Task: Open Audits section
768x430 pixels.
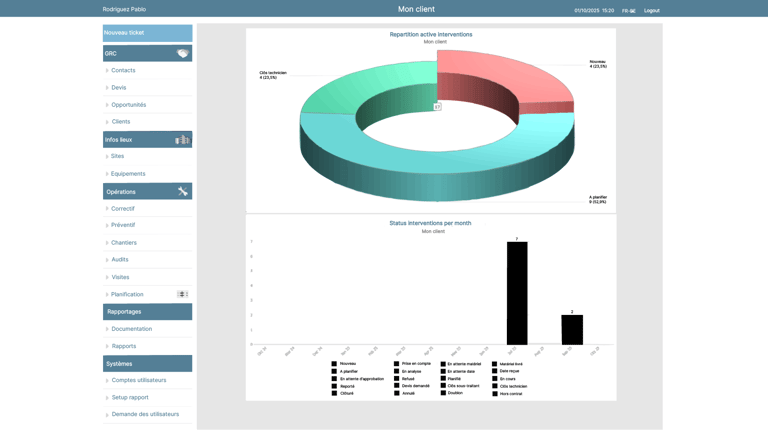Action: tap(120, 260)
